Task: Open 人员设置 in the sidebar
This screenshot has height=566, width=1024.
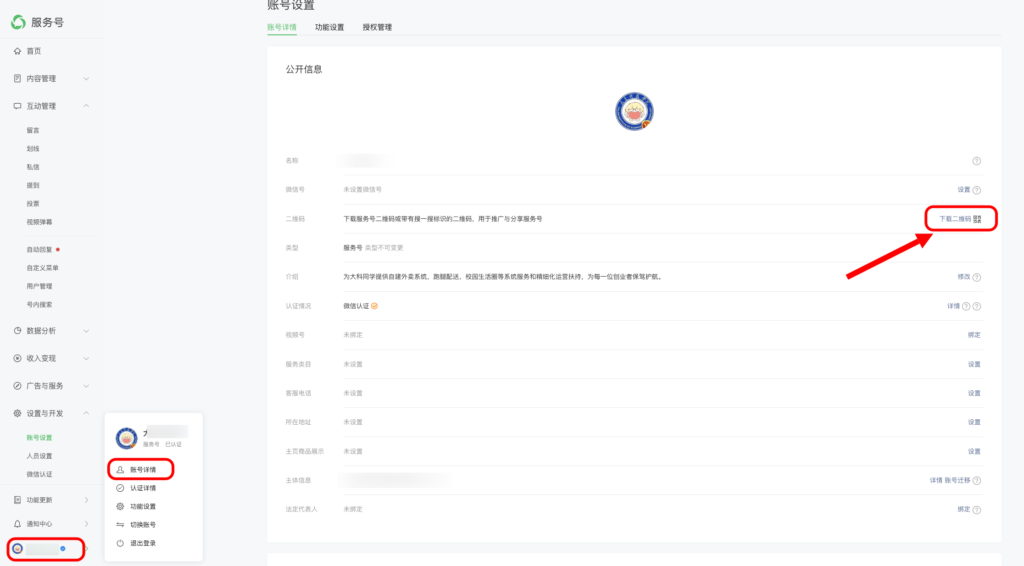Action: click(x=39, y=456)
